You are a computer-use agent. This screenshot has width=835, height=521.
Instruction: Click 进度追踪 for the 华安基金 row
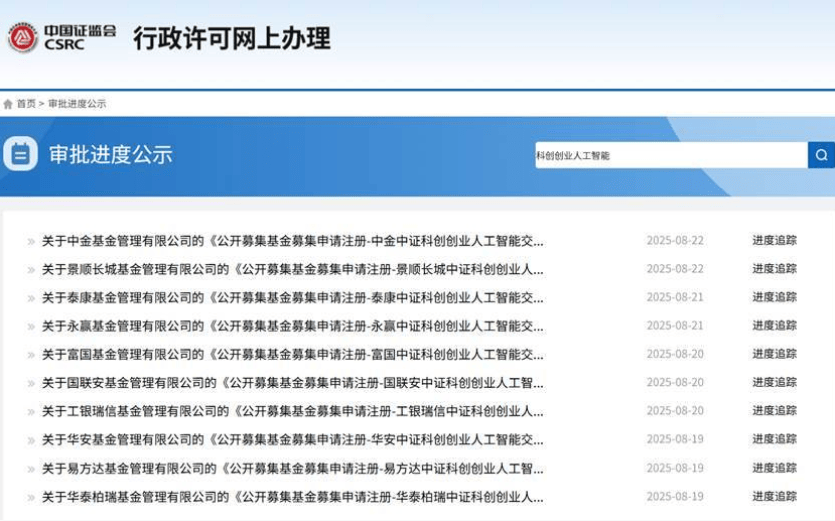pos(774,439)
